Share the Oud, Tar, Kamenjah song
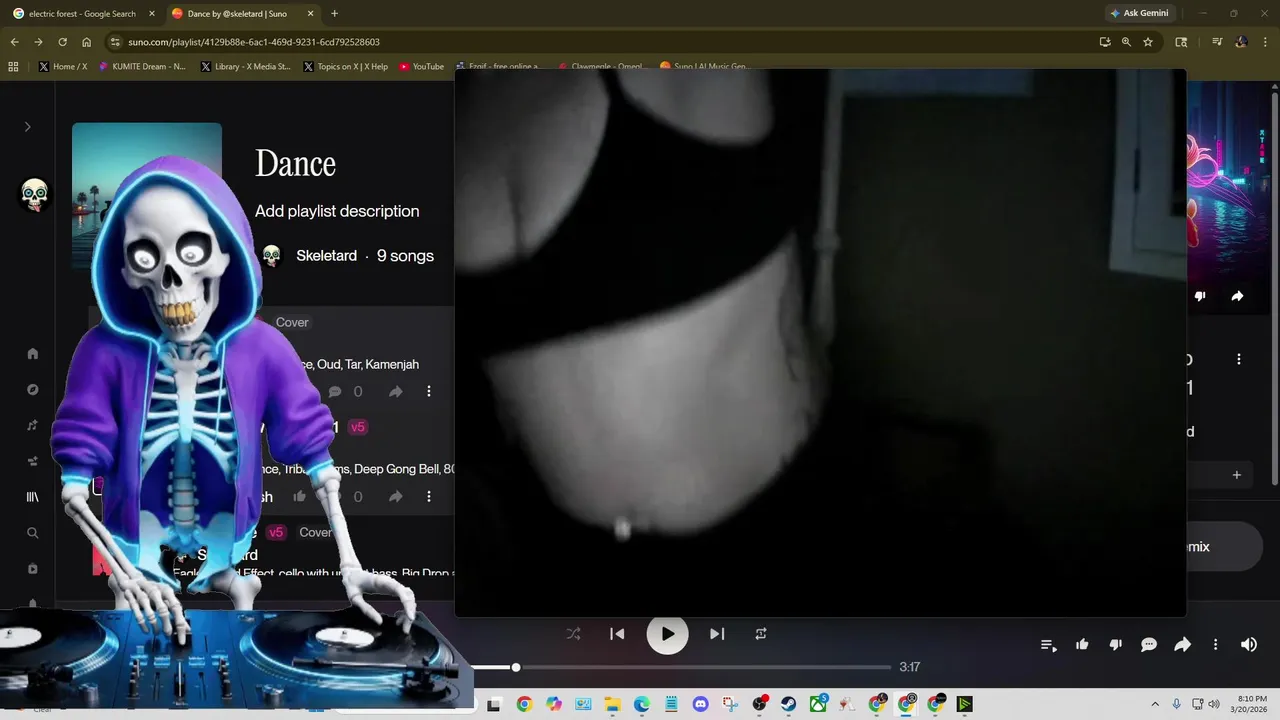Screen dimensions: 1280x720 (396, 392)
